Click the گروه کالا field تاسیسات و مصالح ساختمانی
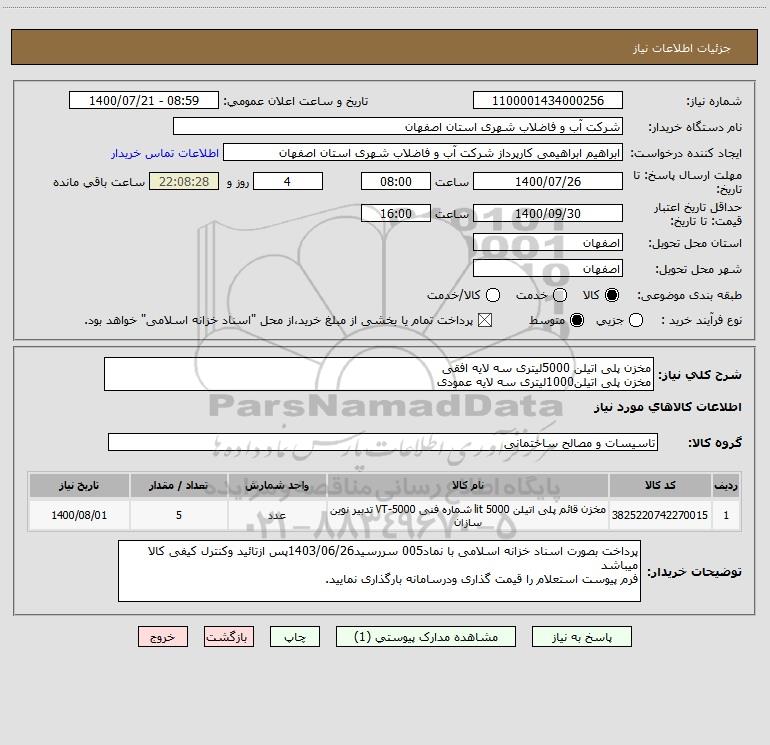Viewport: 770px width, 745px height. (383, 442)
